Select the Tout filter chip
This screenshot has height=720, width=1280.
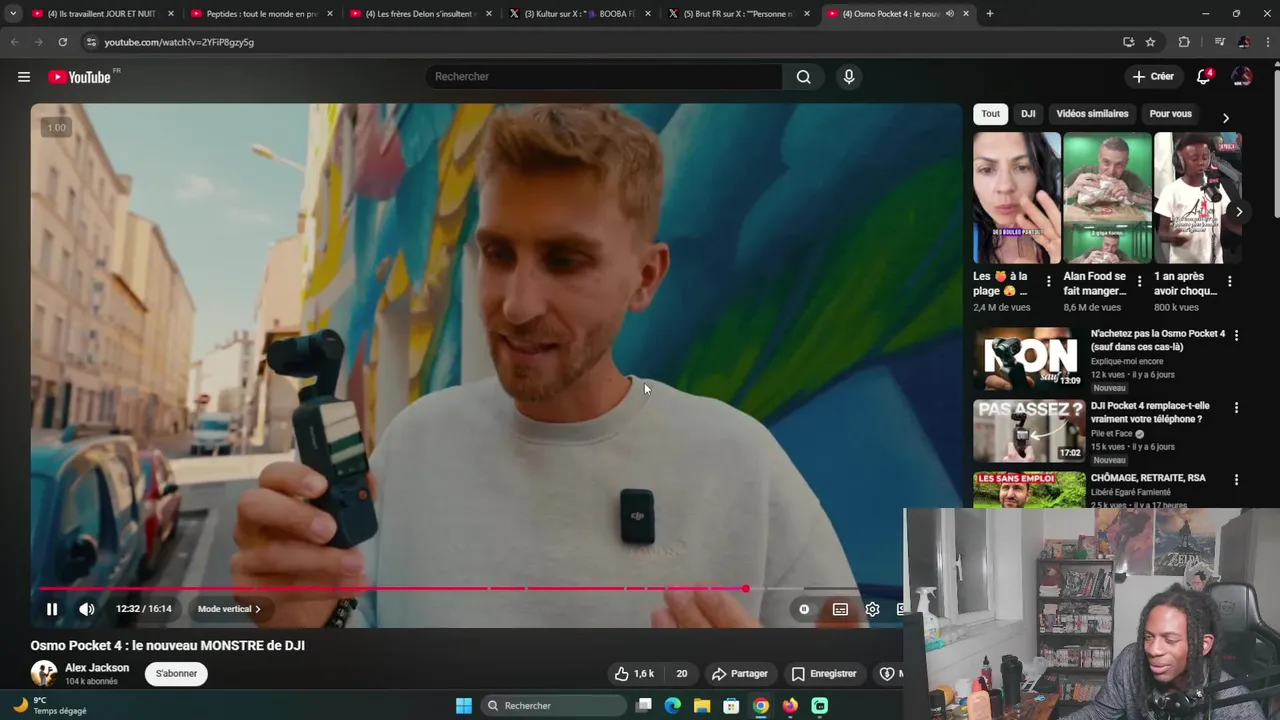click(x=990, y=114)
